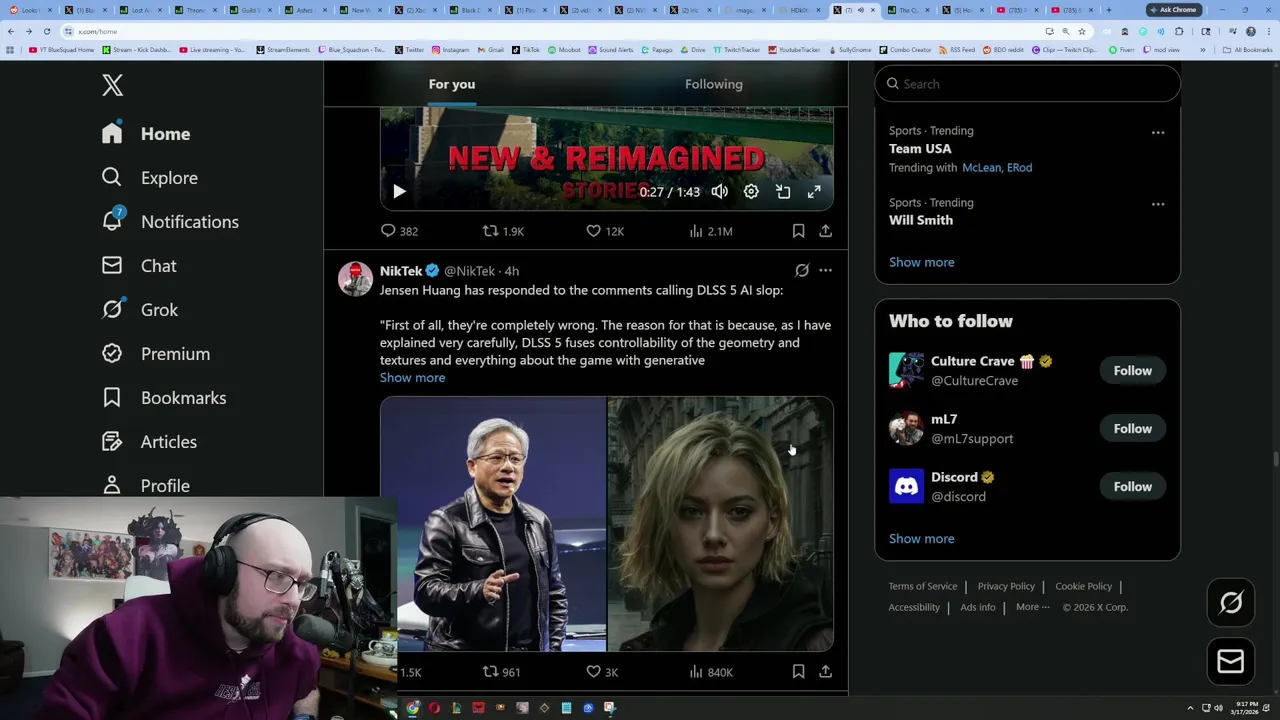Open the NikTek post's 4h timestamp
This screenshot has width=1280, height=720.
512,271
